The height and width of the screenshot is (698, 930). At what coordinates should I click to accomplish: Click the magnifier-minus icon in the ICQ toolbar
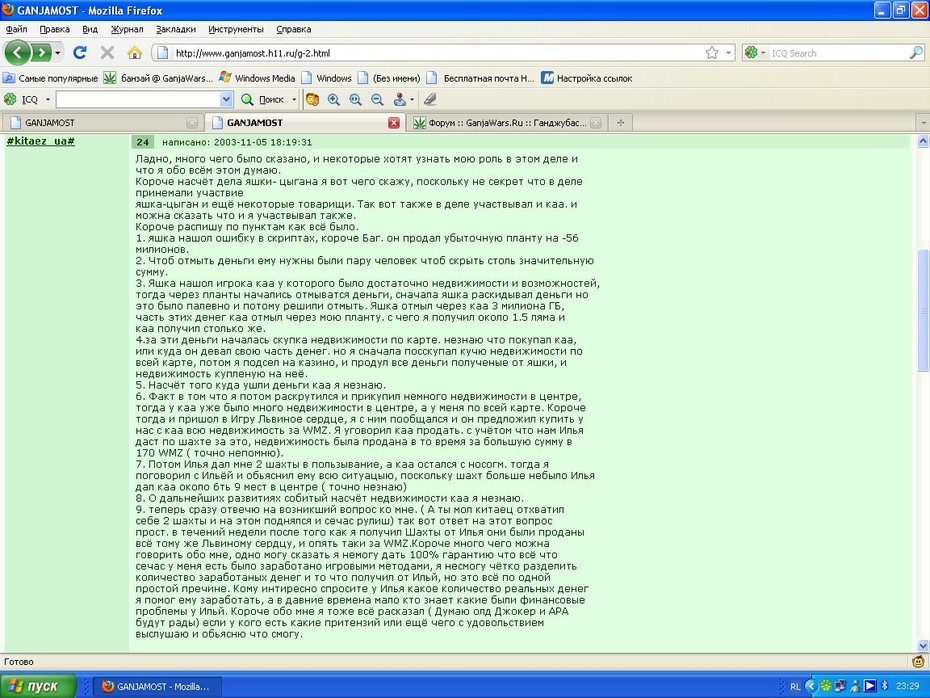coord(377,100)
